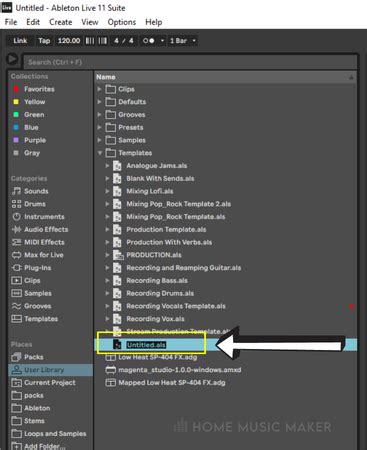
Task: Open the Plug-Ins category icon
Action: [x=16, y=268]
